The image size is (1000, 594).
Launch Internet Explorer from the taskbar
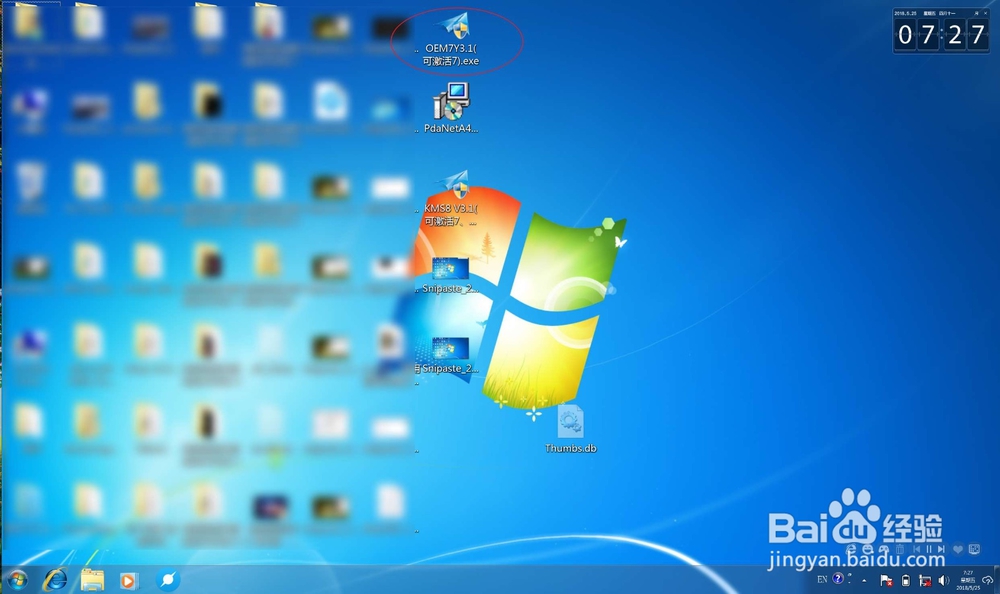tap(55, 579)
